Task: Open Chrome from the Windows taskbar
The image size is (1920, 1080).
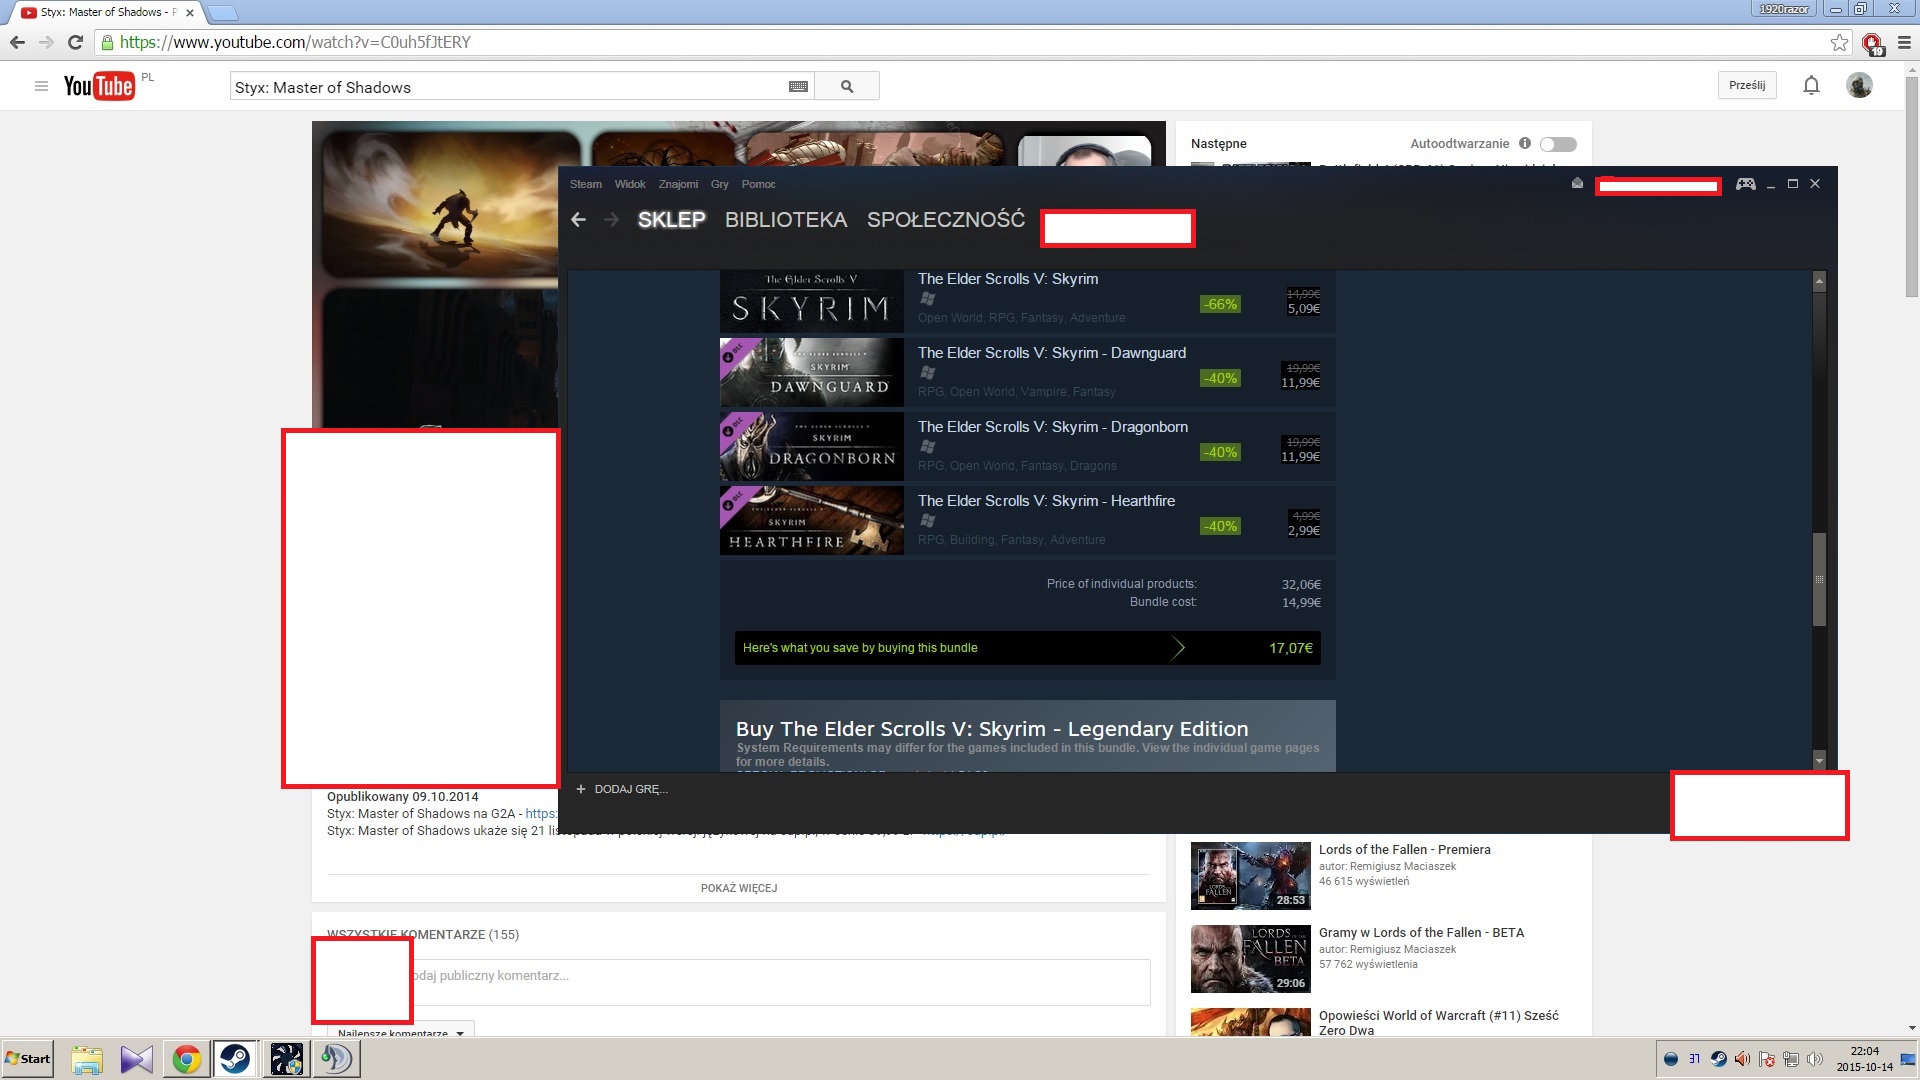Action: 186,1059
